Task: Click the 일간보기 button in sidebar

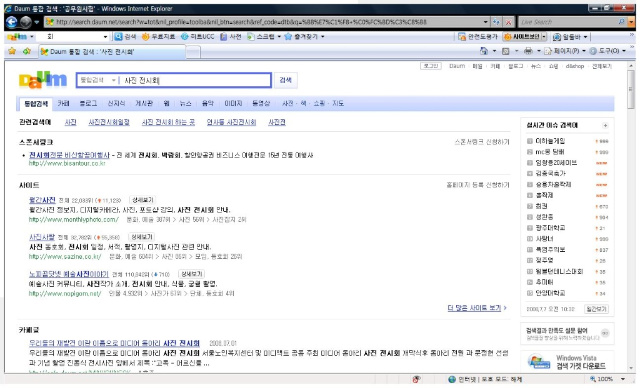Action: pyautogui.click(x=596, y=309)
